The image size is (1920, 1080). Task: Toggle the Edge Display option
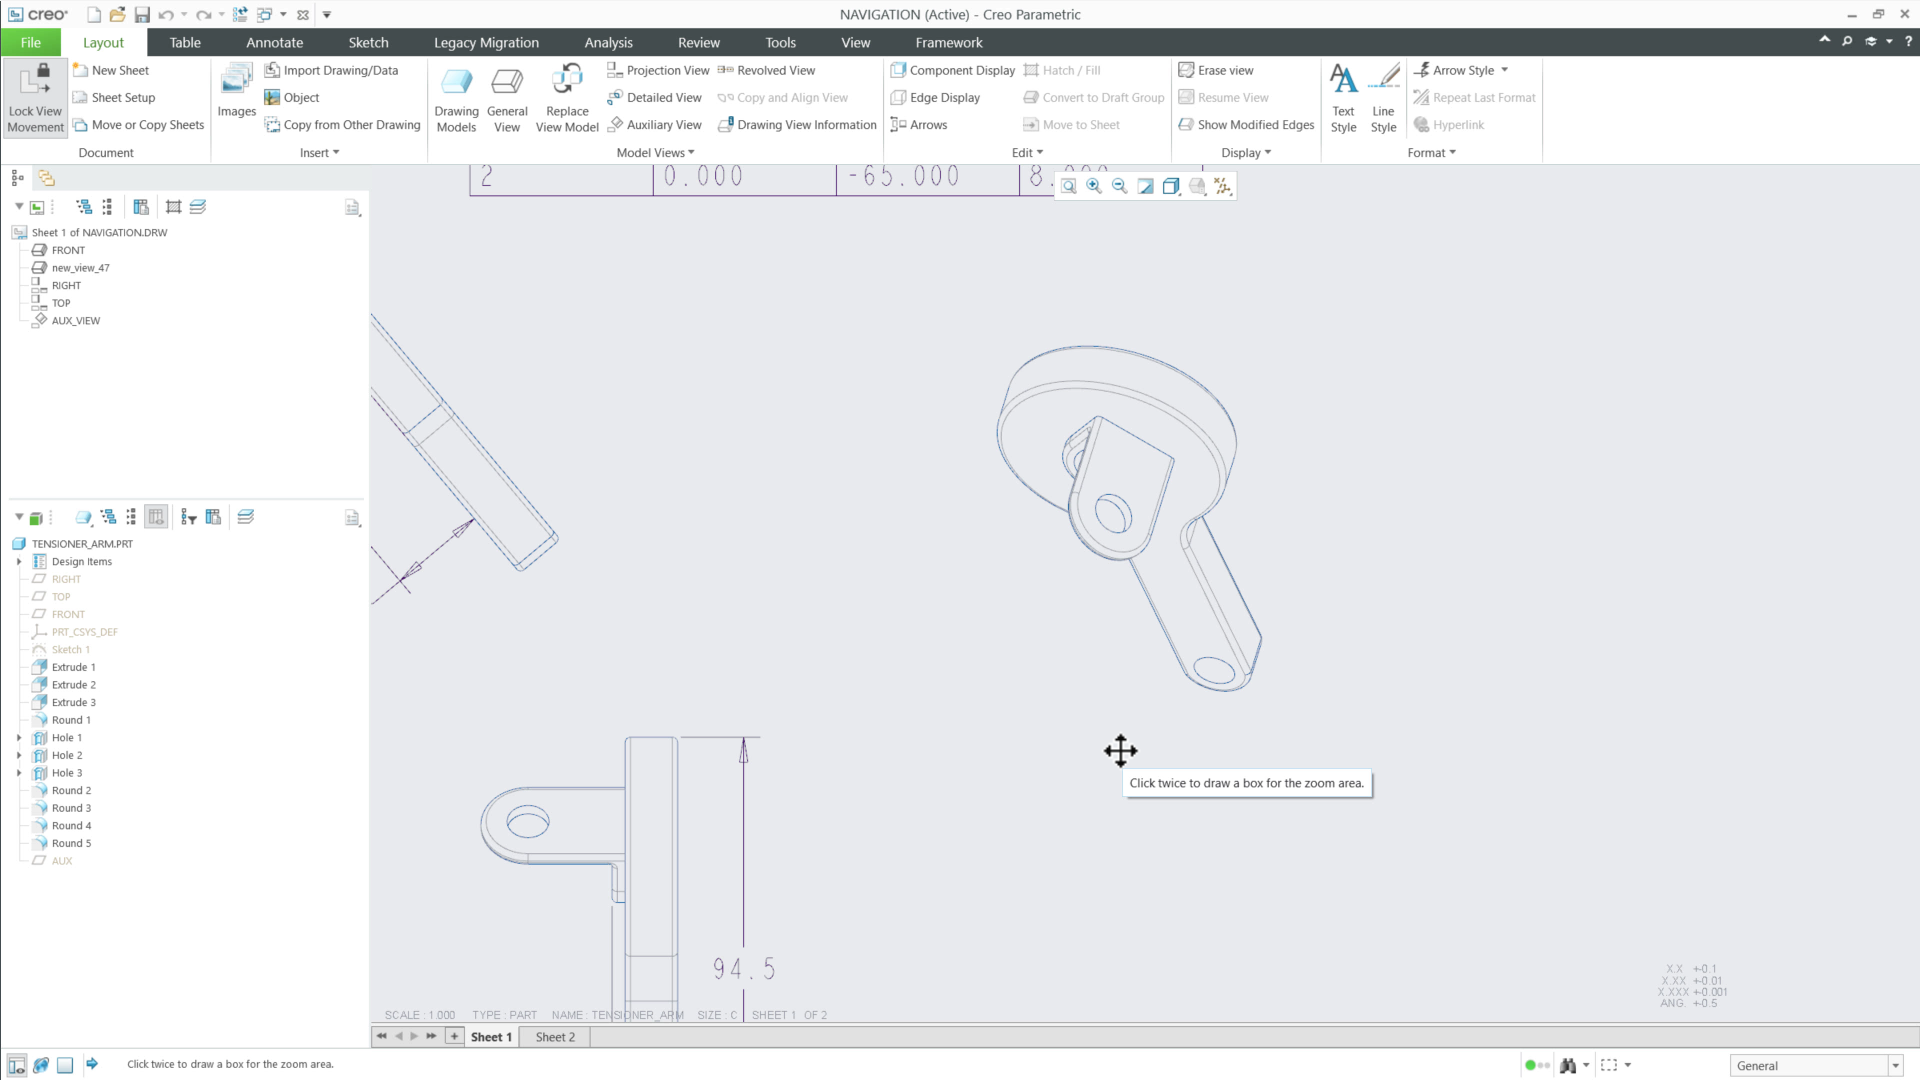point(935,97)
